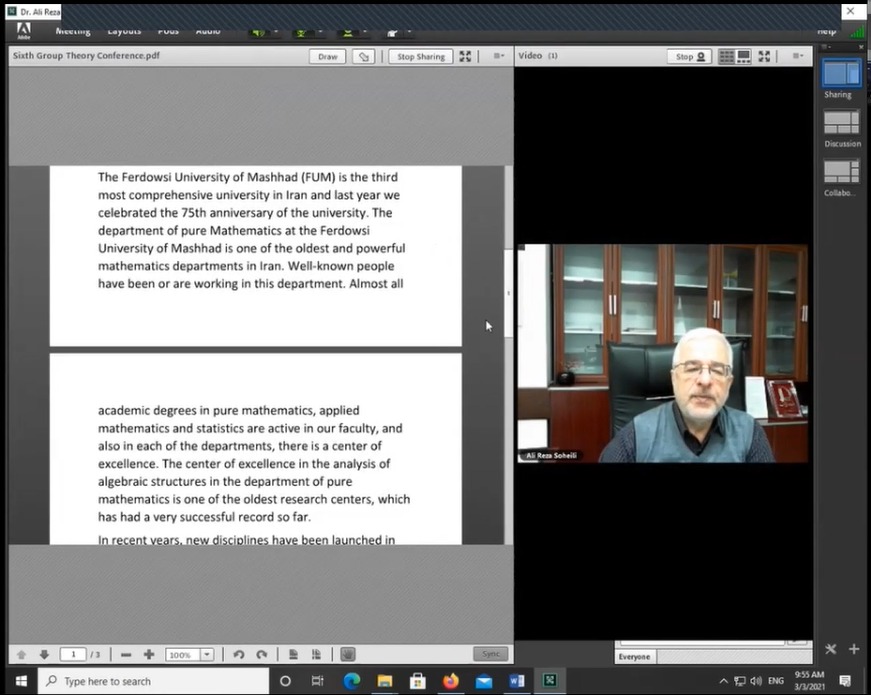Click the page number input field

point(72,654)
